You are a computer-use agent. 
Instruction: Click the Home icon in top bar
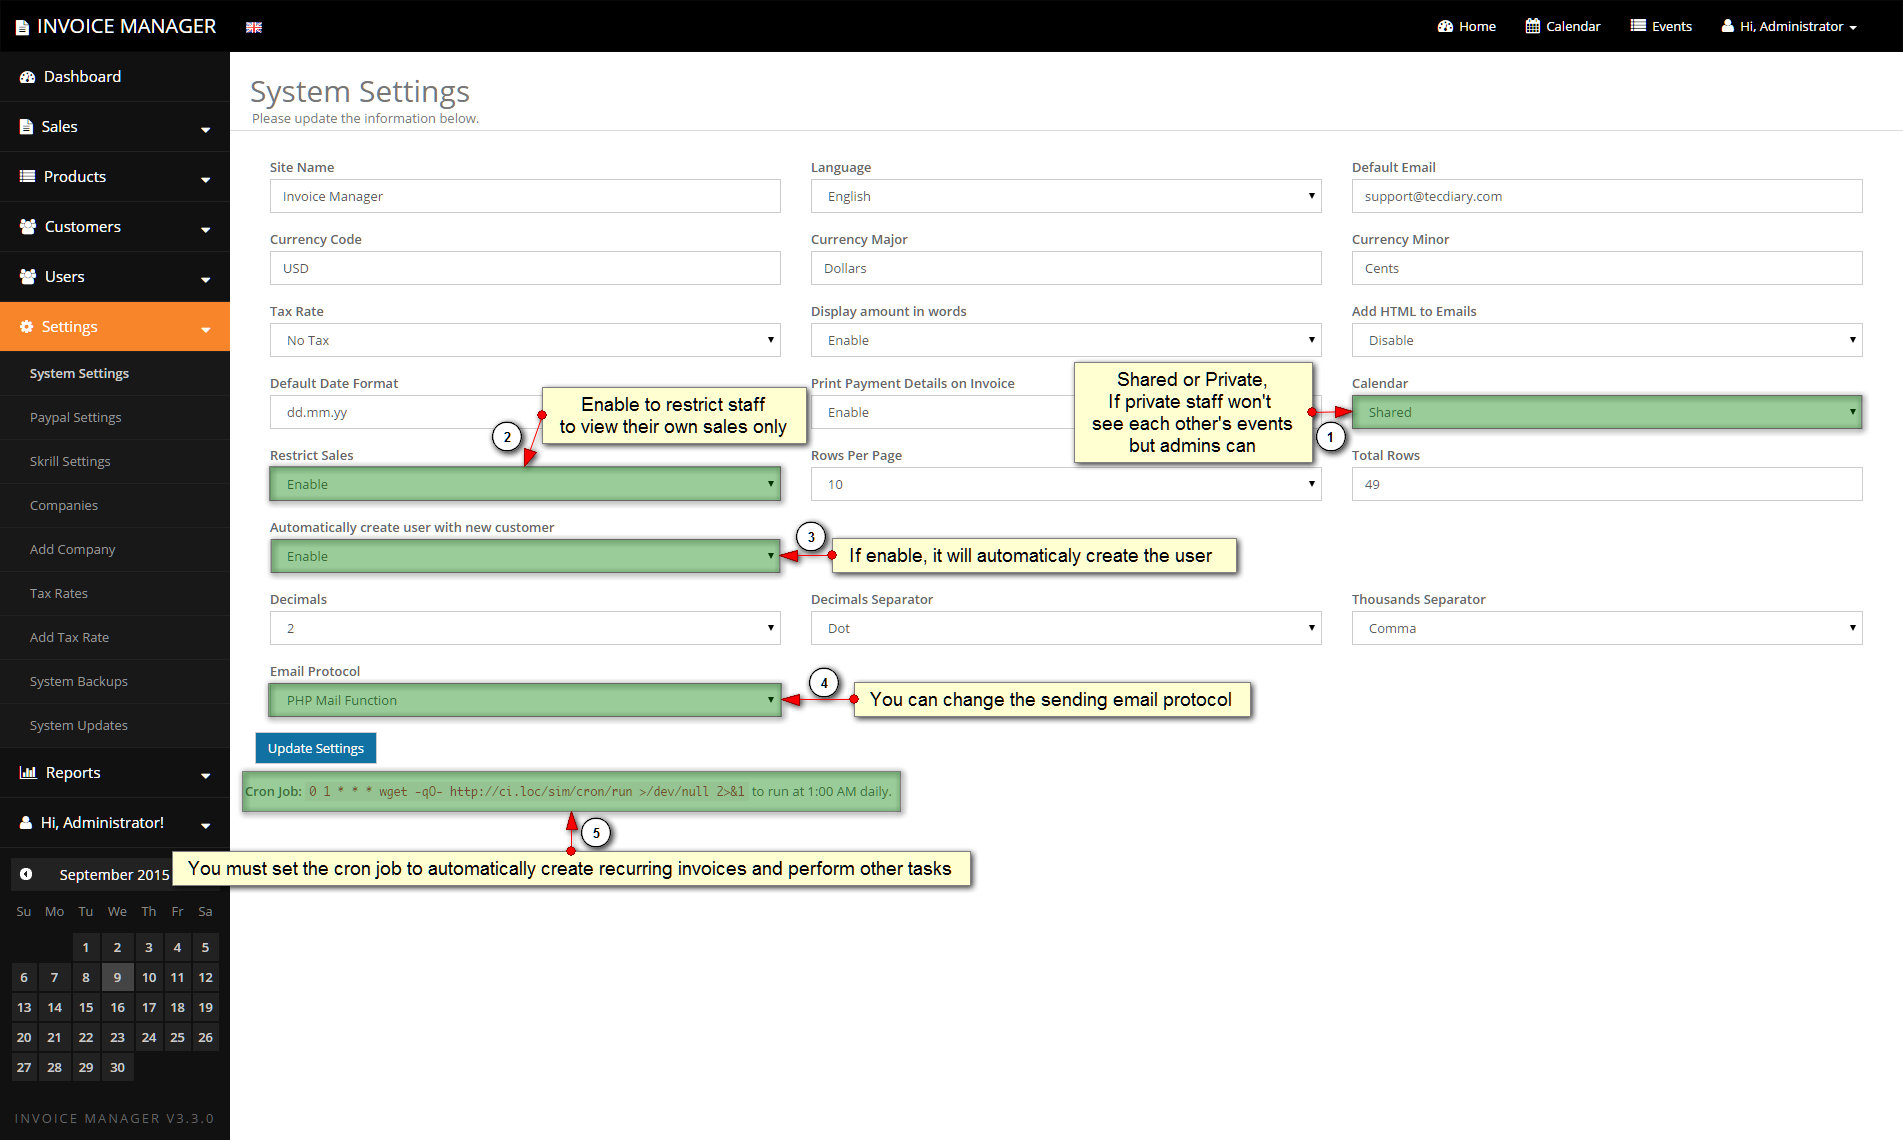1445,26
